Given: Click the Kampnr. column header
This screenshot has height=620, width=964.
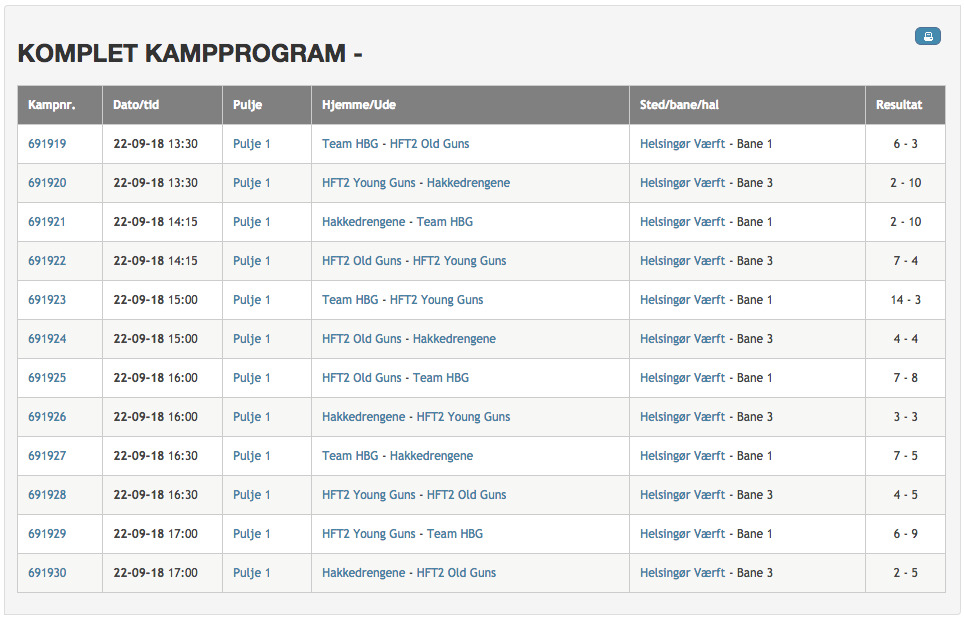Looking at the screenshot, I should coord(52,105).
